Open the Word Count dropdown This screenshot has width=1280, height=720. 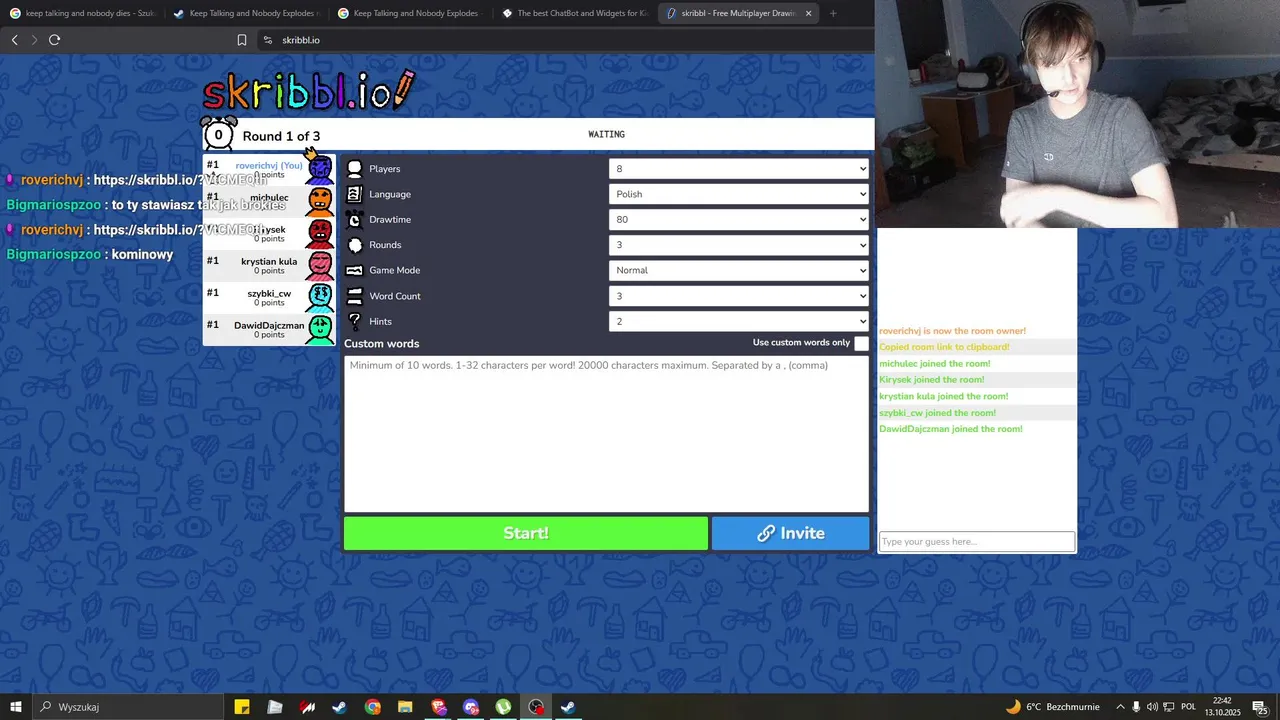(x=738, y=296)
